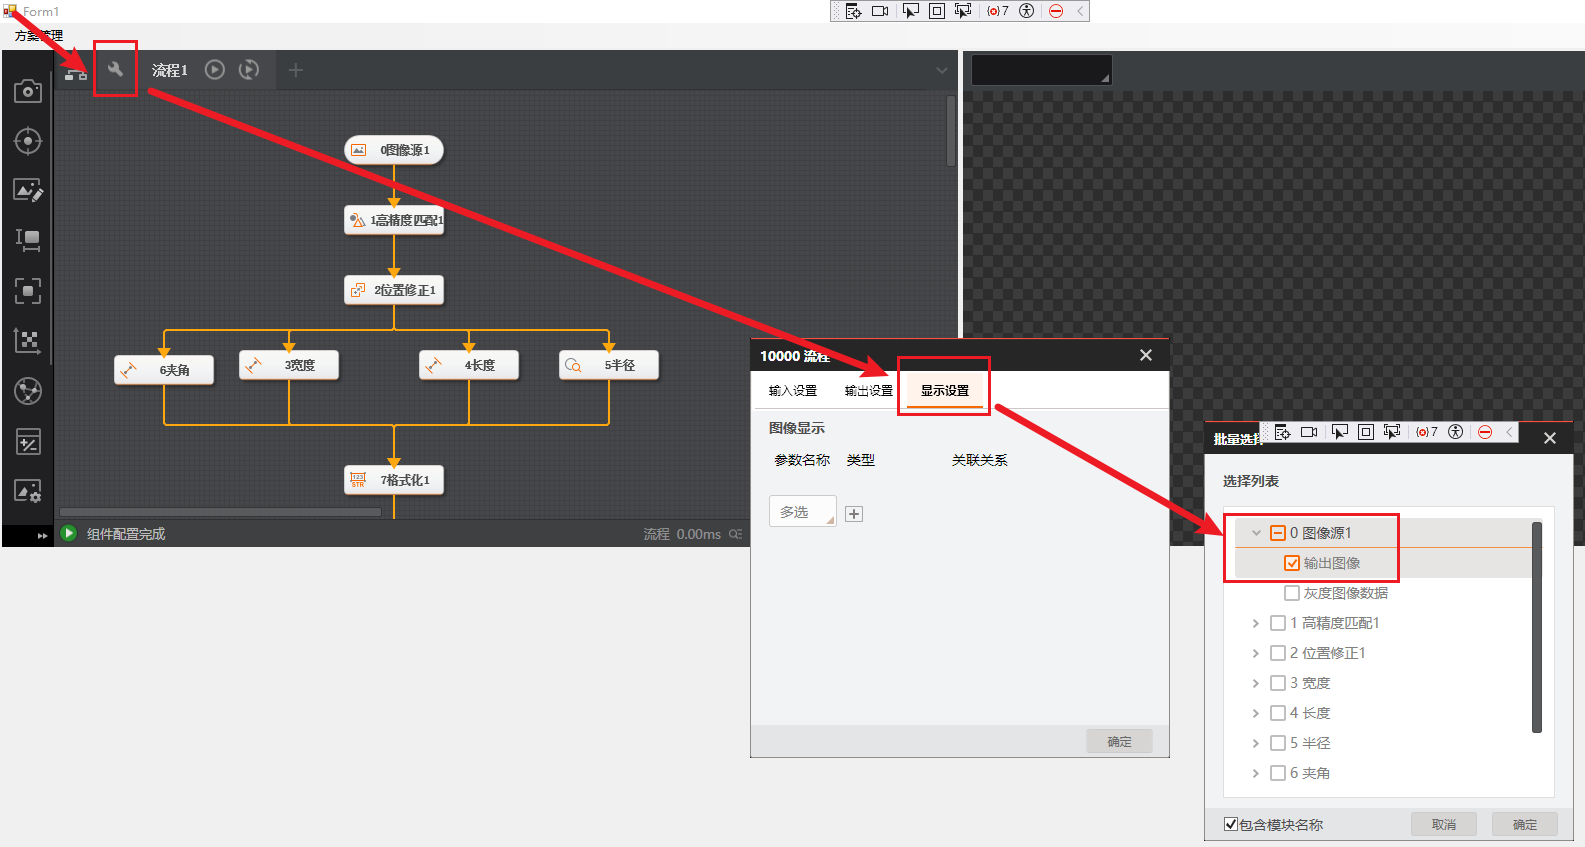Image resolution: width=1585 pixels, height=847 pixels.
Task: Open the image settings gear tool
Action: (28, 491)
